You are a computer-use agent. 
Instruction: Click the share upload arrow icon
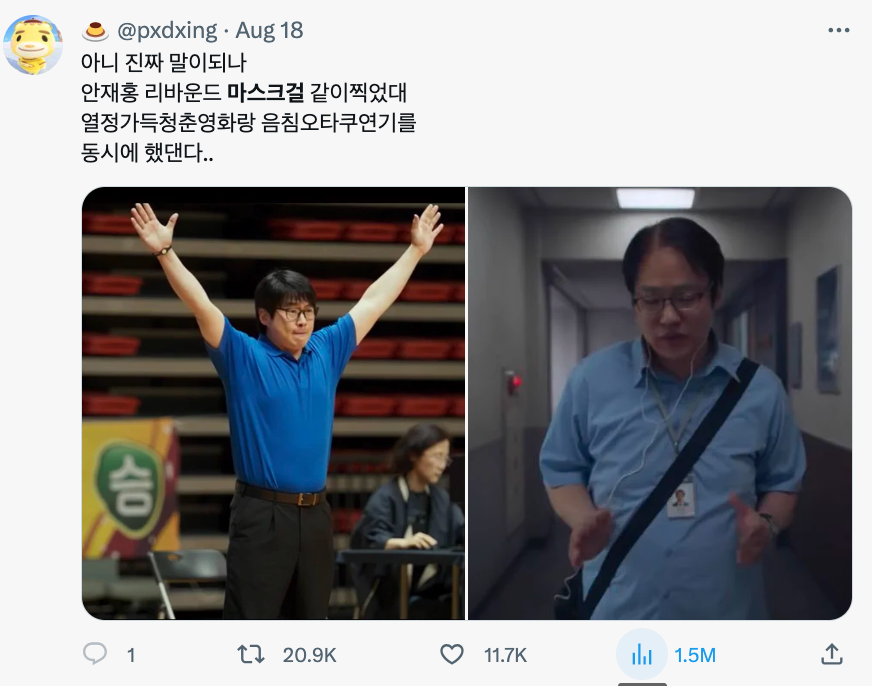pos(832,654)
